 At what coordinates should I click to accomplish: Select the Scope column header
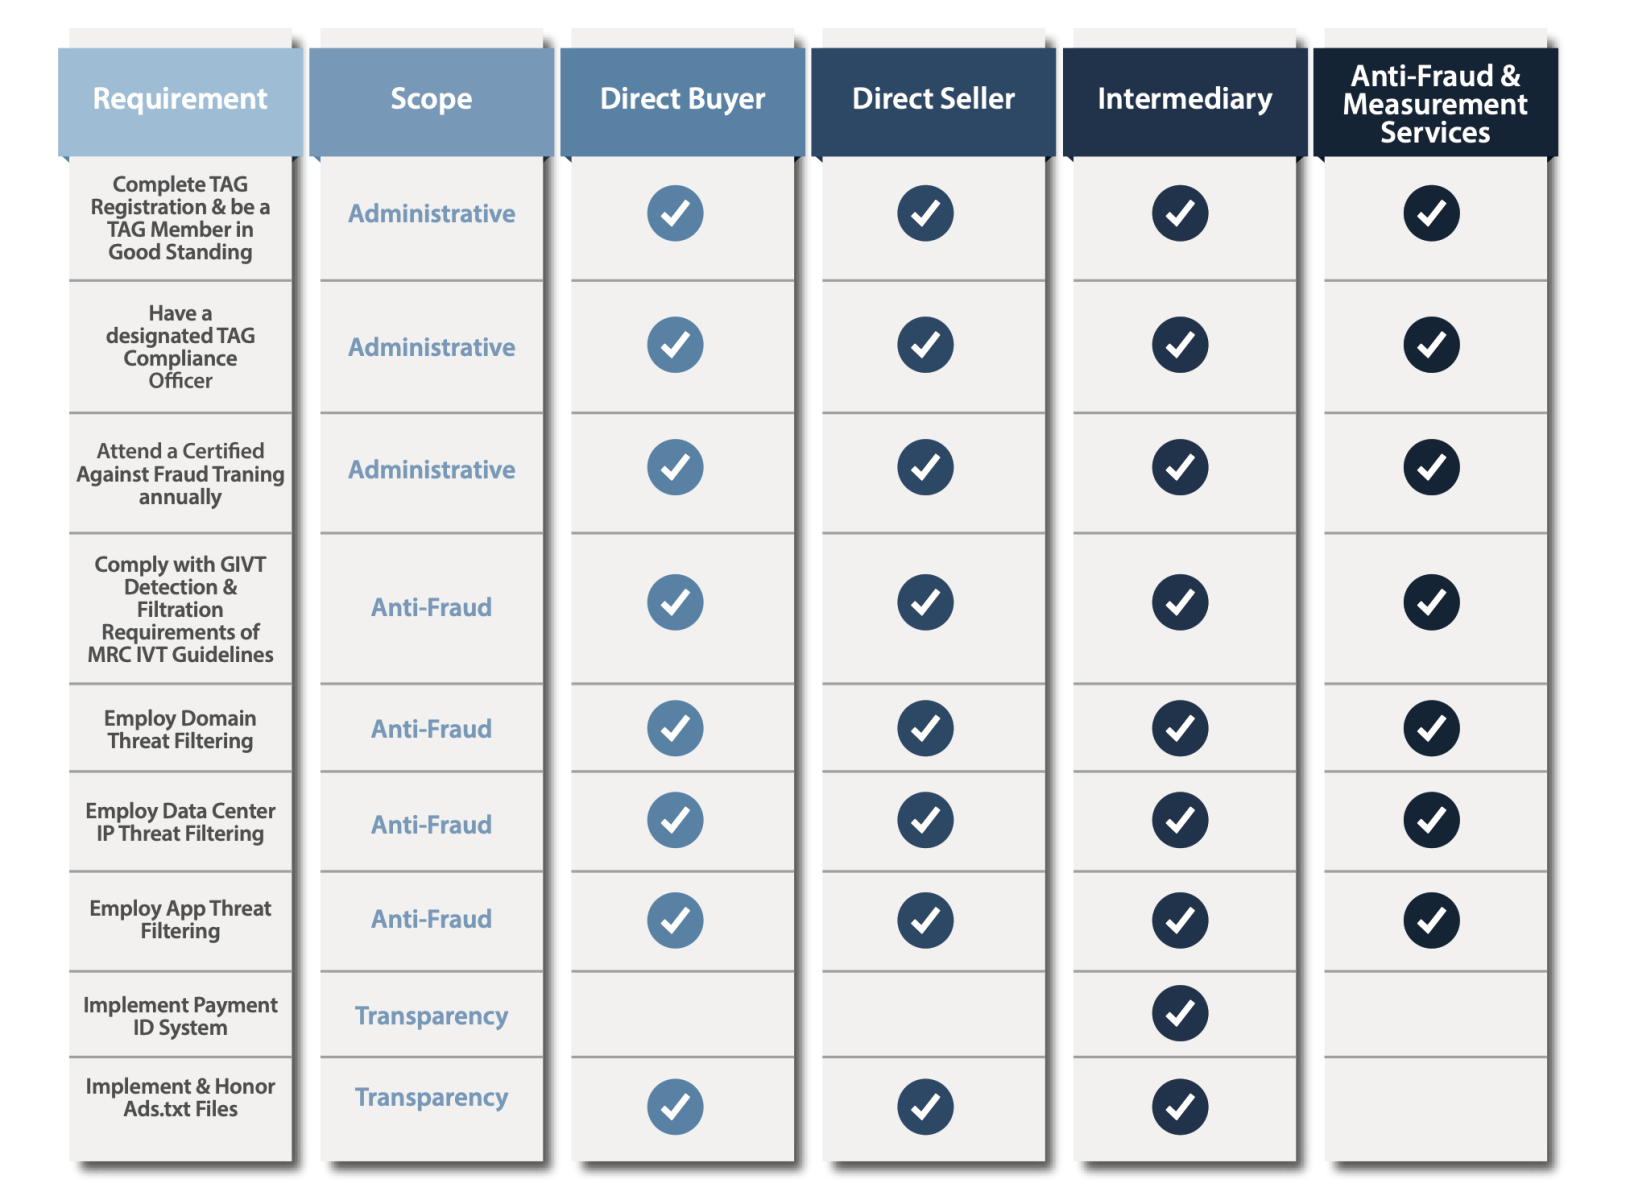pyautogui.click(x=431, y=100)
